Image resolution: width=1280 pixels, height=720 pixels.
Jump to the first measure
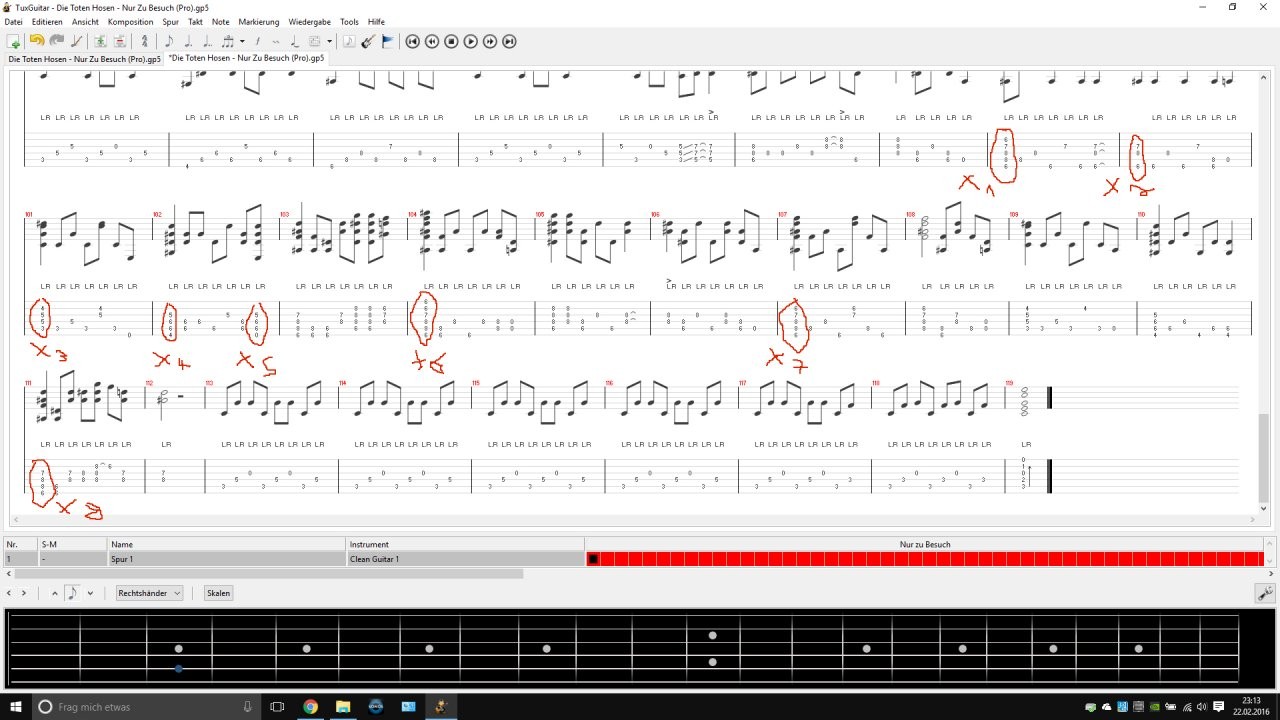[x=413, y=41]
